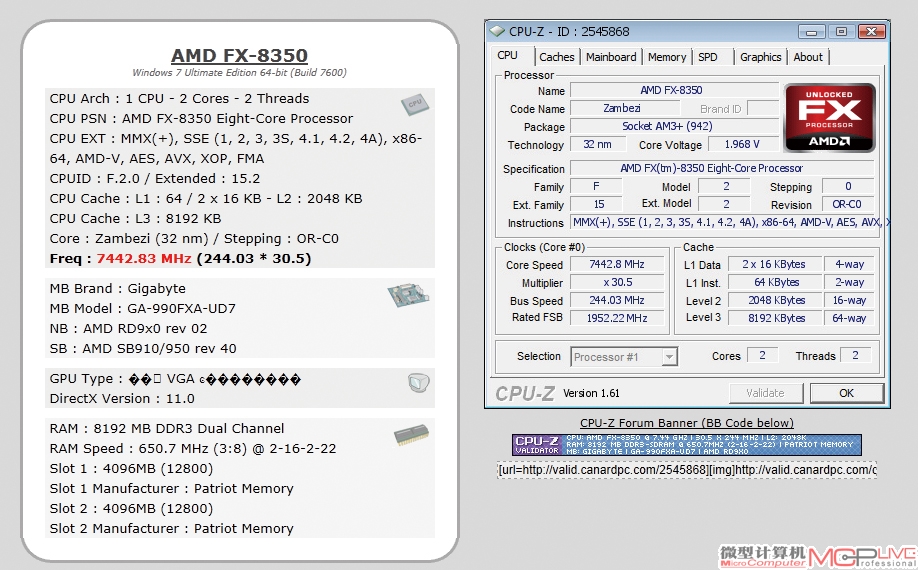The image size is (918, 570).
Task: Click the CPU PSN Eight-Core Processor line
Action: point(201,119)
